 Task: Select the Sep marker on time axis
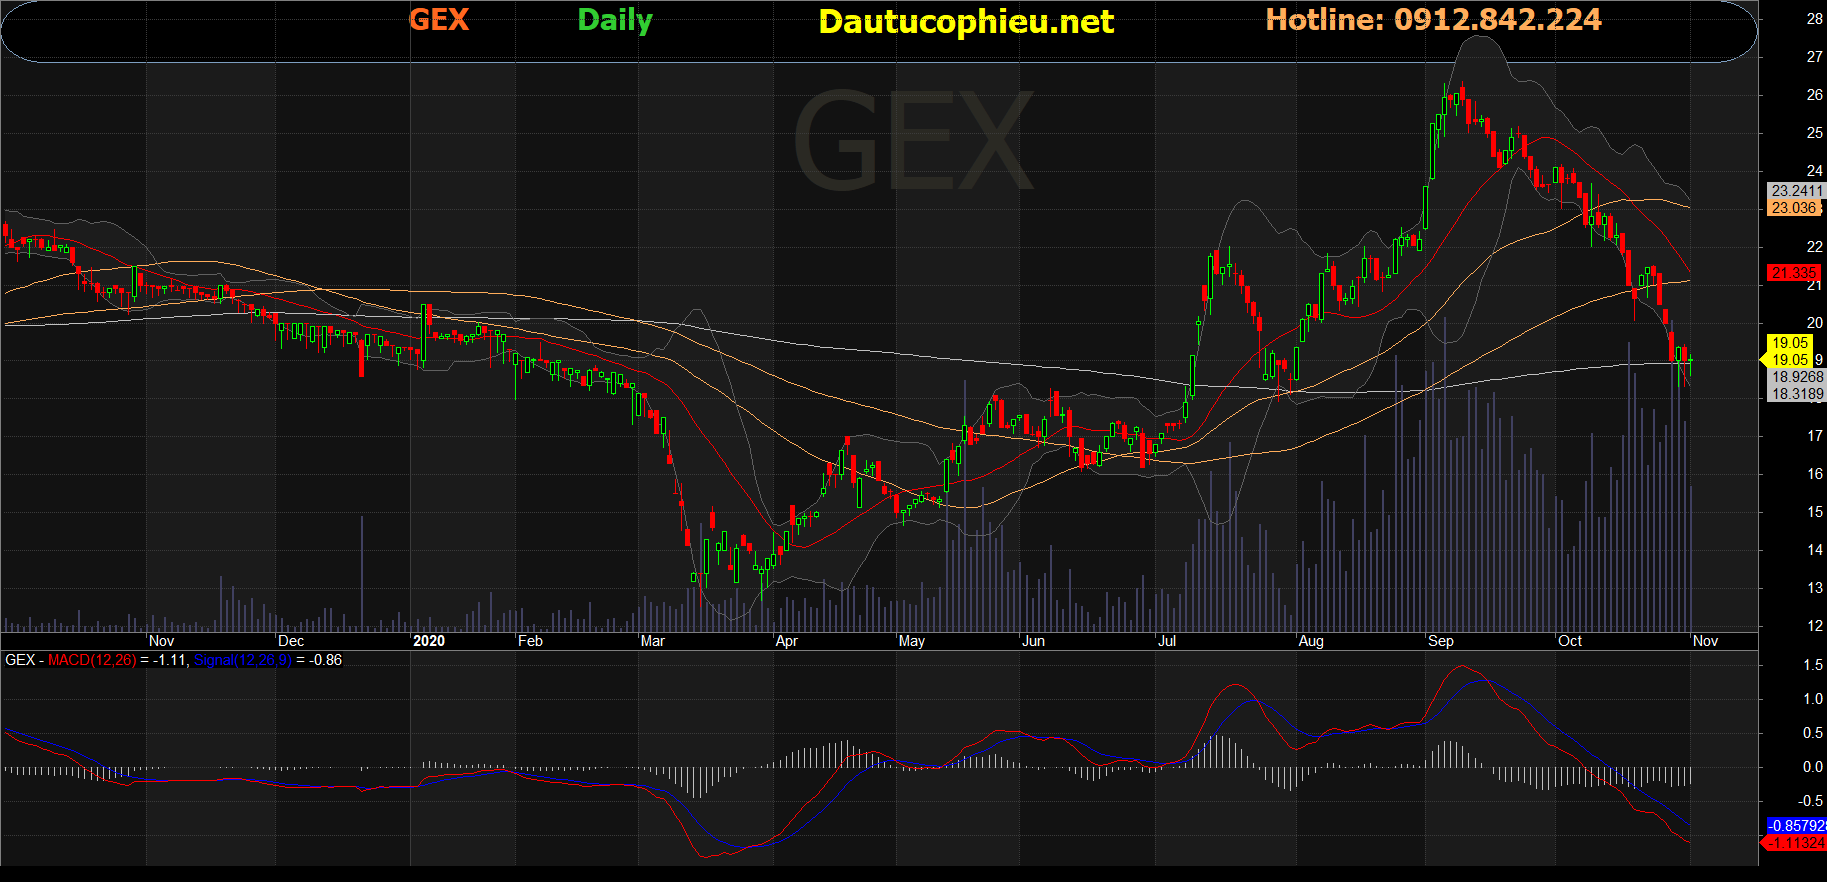(x=1441, y=641)
